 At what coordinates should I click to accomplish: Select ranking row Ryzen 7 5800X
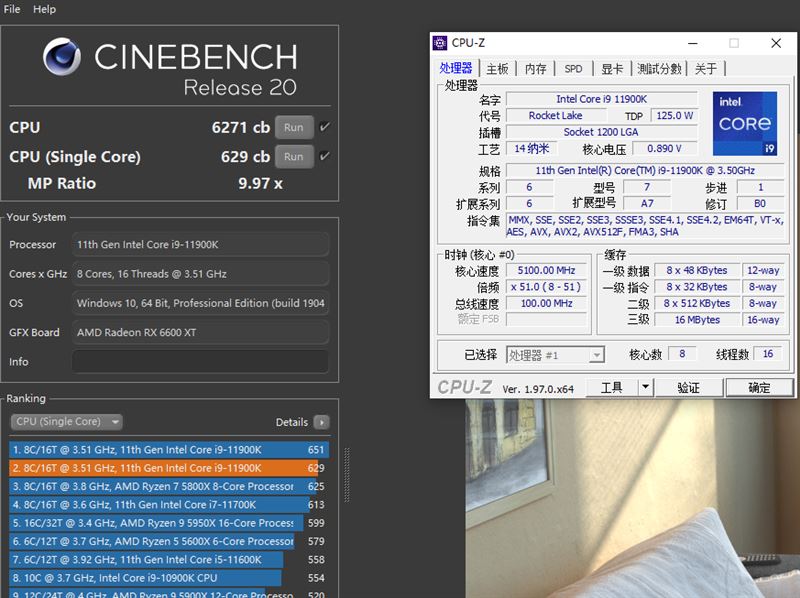click(x=168, y=486)
